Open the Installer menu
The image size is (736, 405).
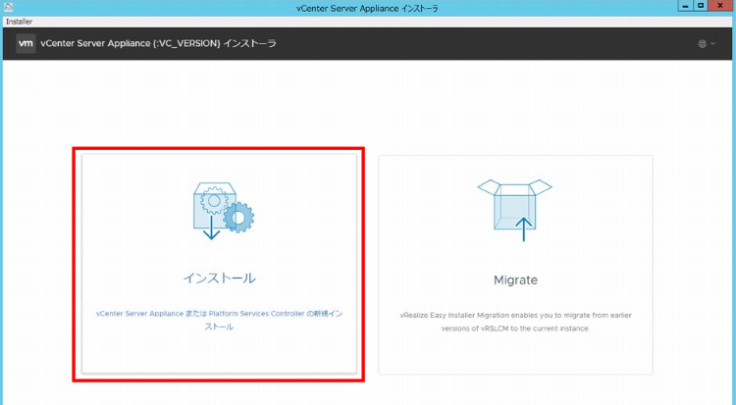point(19,22)
